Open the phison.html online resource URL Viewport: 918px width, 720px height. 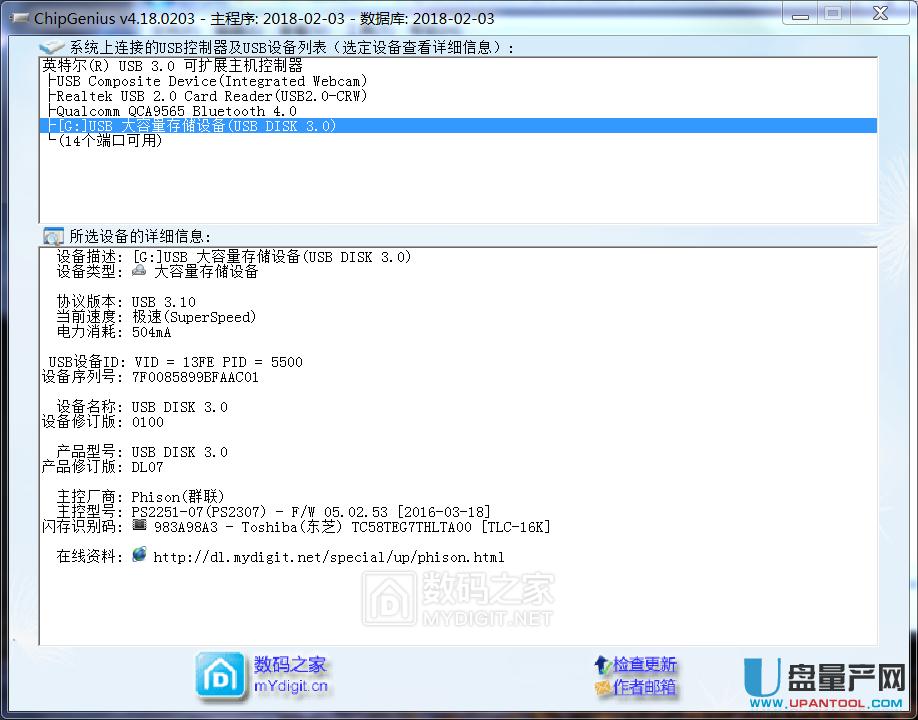[329, 557]
